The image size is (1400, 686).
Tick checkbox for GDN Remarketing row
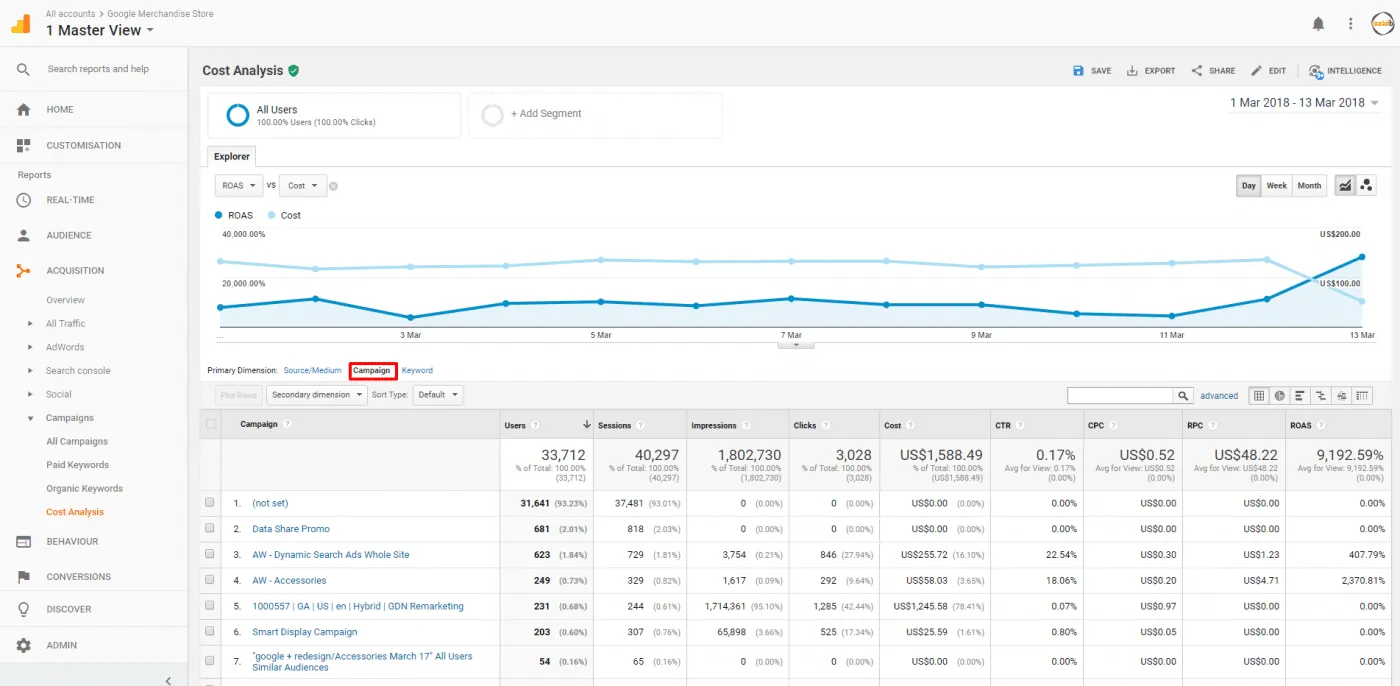tap(210, 606)
